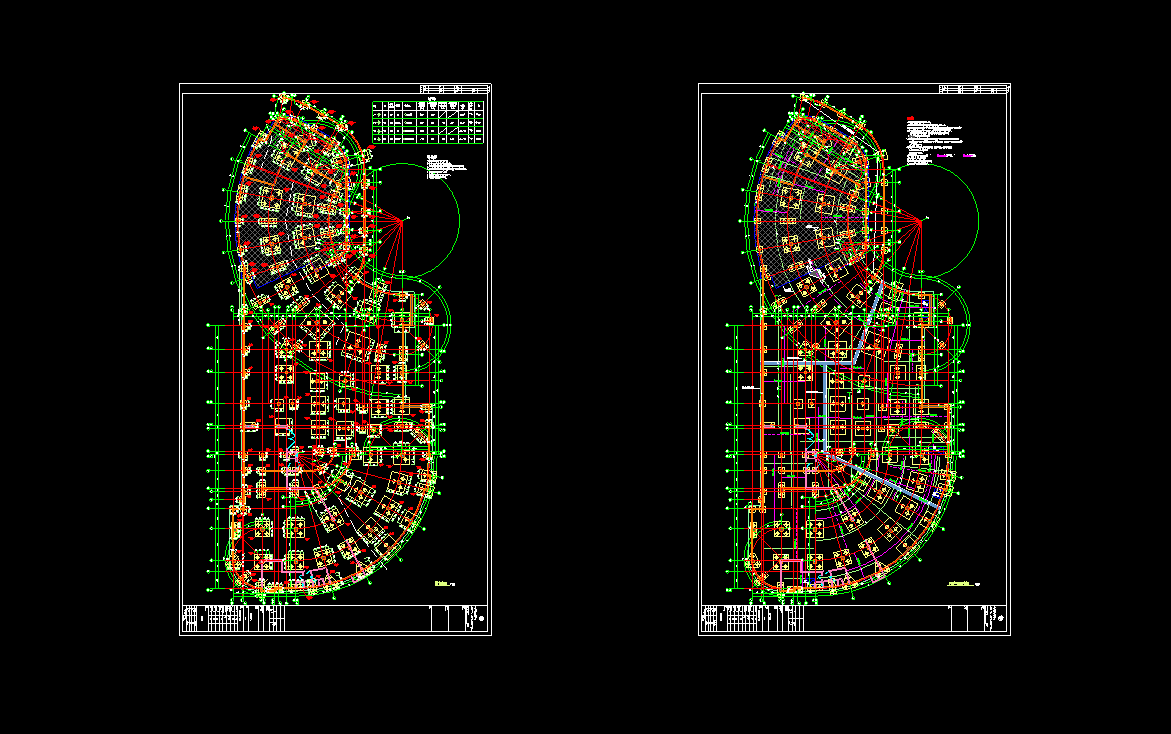
Task: Select the yellow drawing title label on right sheet
Action: [x=961, y=582]
